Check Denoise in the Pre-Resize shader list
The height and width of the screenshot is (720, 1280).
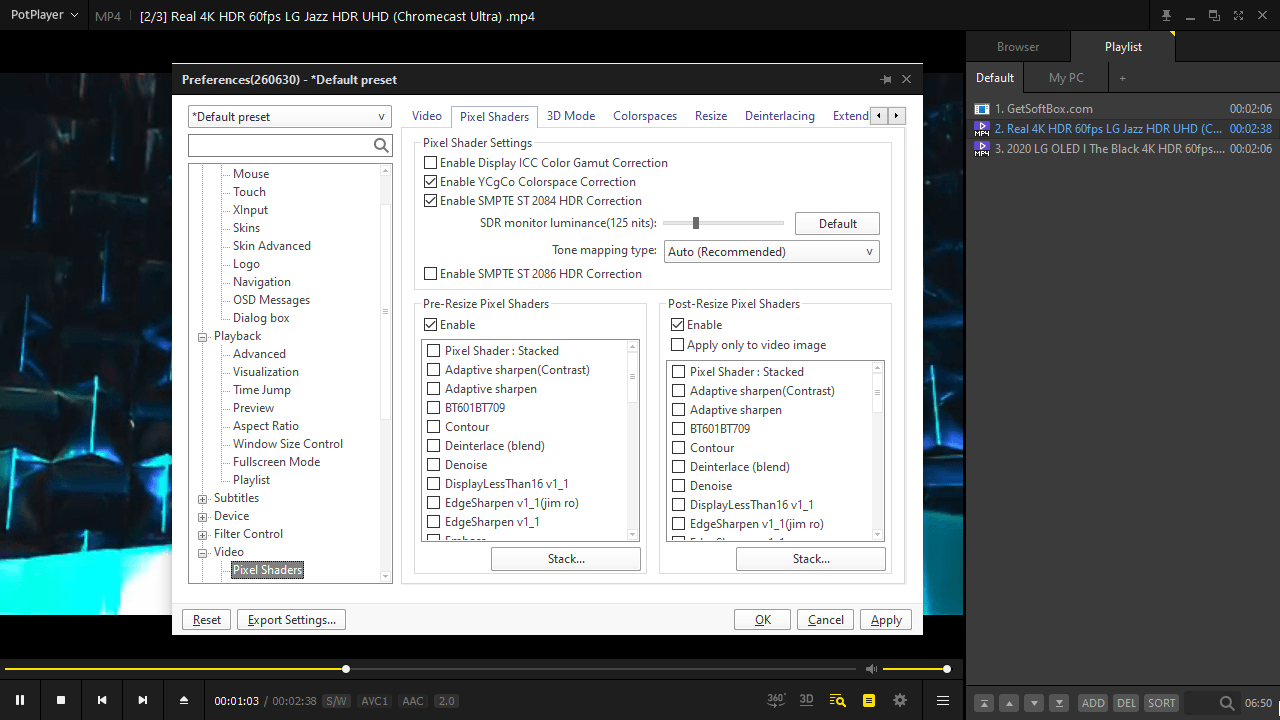tap(434, 465)
